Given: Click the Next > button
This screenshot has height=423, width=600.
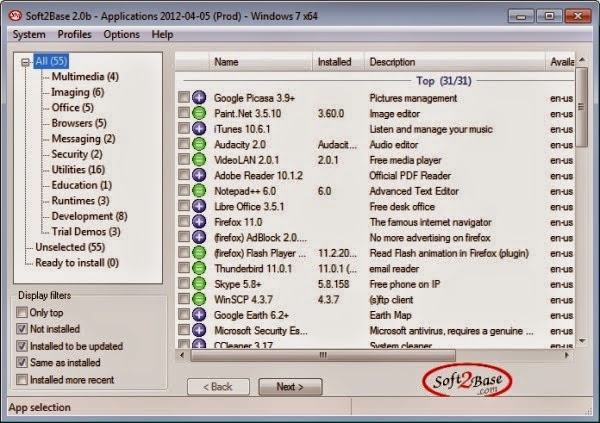Looking at the screenshot, I should coord(290,387).
